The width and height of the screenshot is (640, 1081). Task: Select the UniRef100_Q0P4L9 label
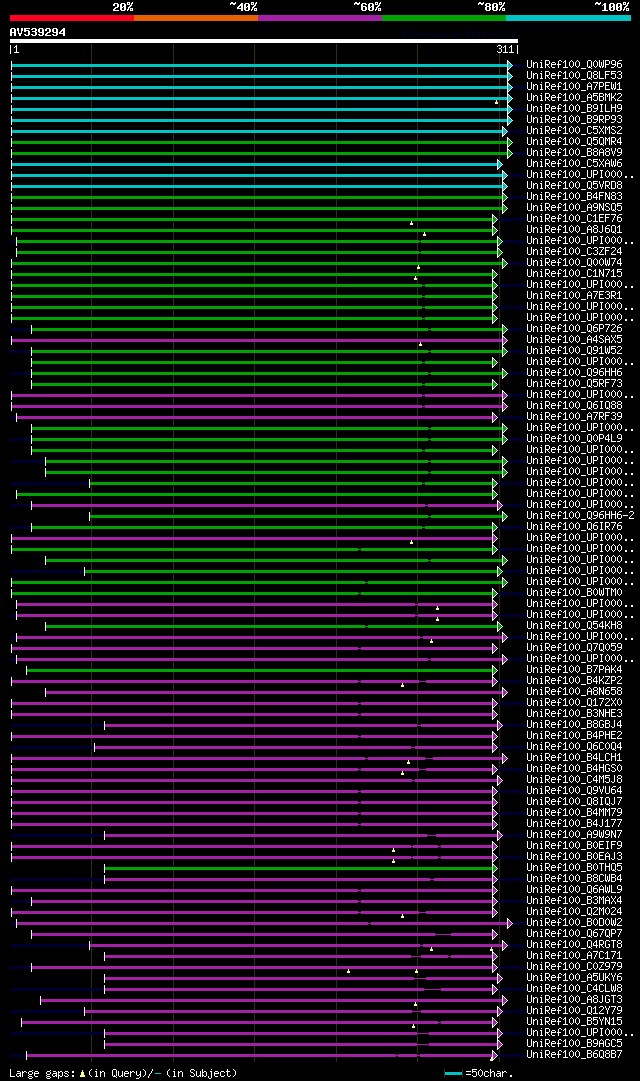coord(574,438)
